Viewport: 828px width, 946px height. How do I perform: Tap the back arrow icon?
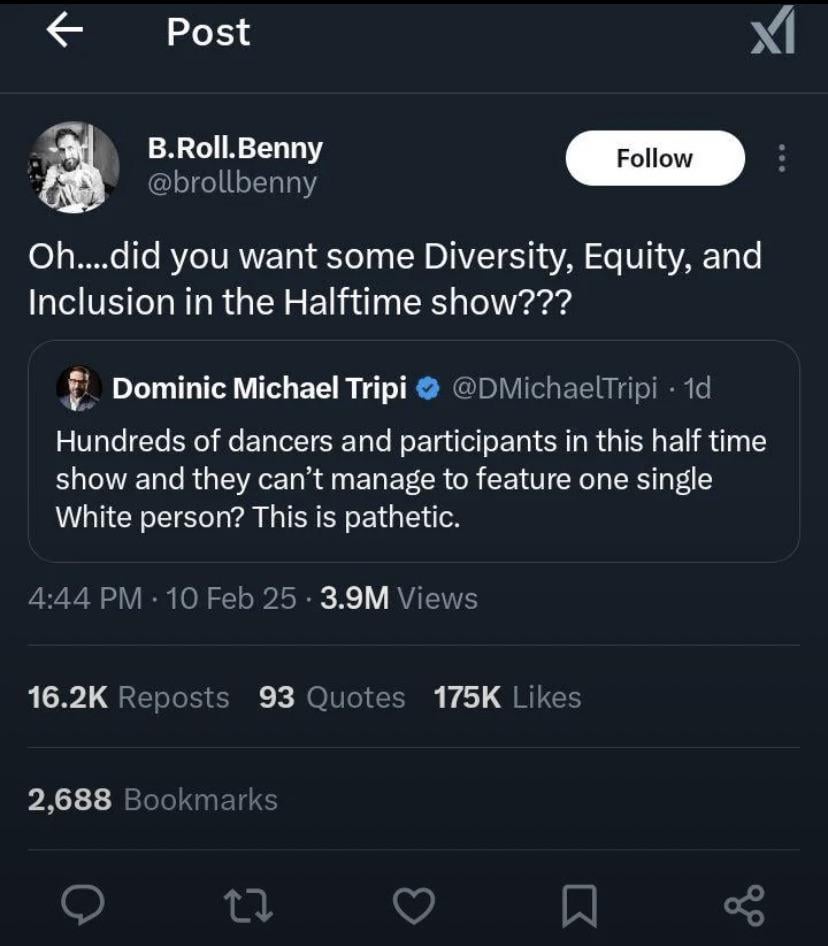tap(64, 32)
